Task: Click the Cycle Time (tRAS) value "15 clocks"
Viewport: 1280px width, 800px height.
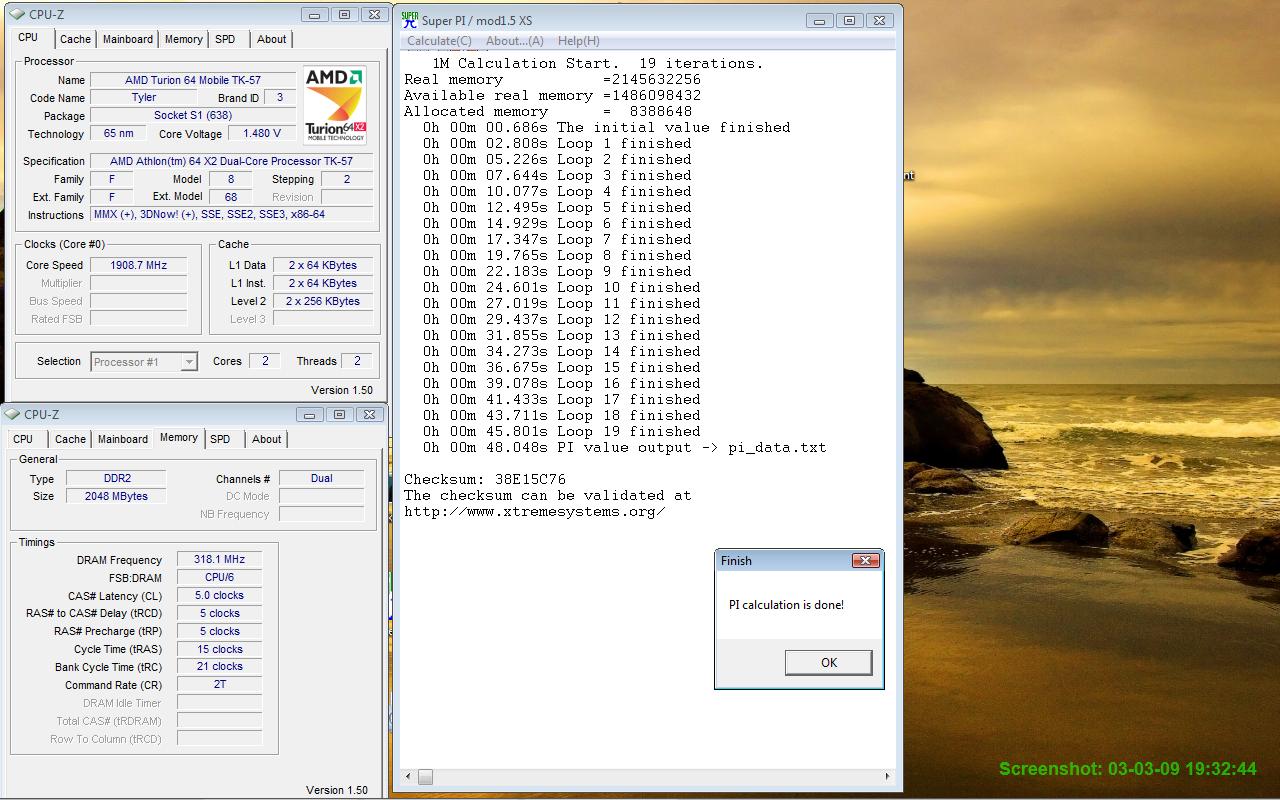Action: (x=220, y=650)
